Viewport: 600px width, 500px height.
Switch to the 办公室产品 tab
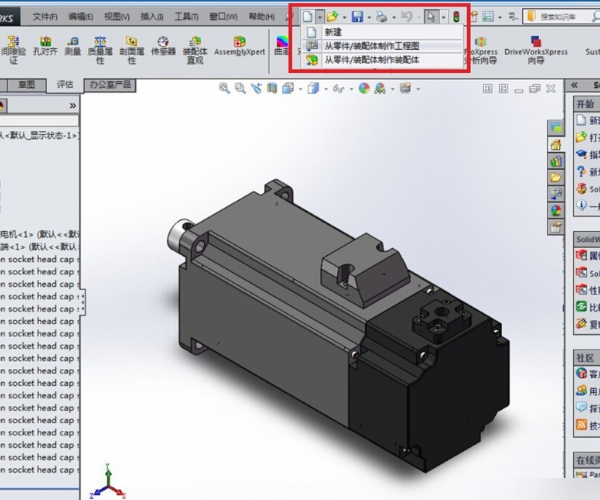click(112, 85)
